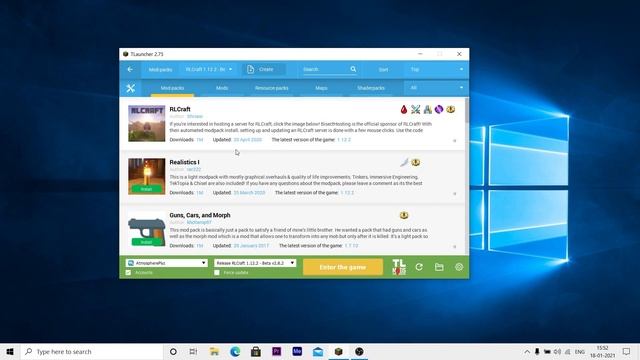
Task: Show hidden tray icons chevron
Action: (527, 351)
